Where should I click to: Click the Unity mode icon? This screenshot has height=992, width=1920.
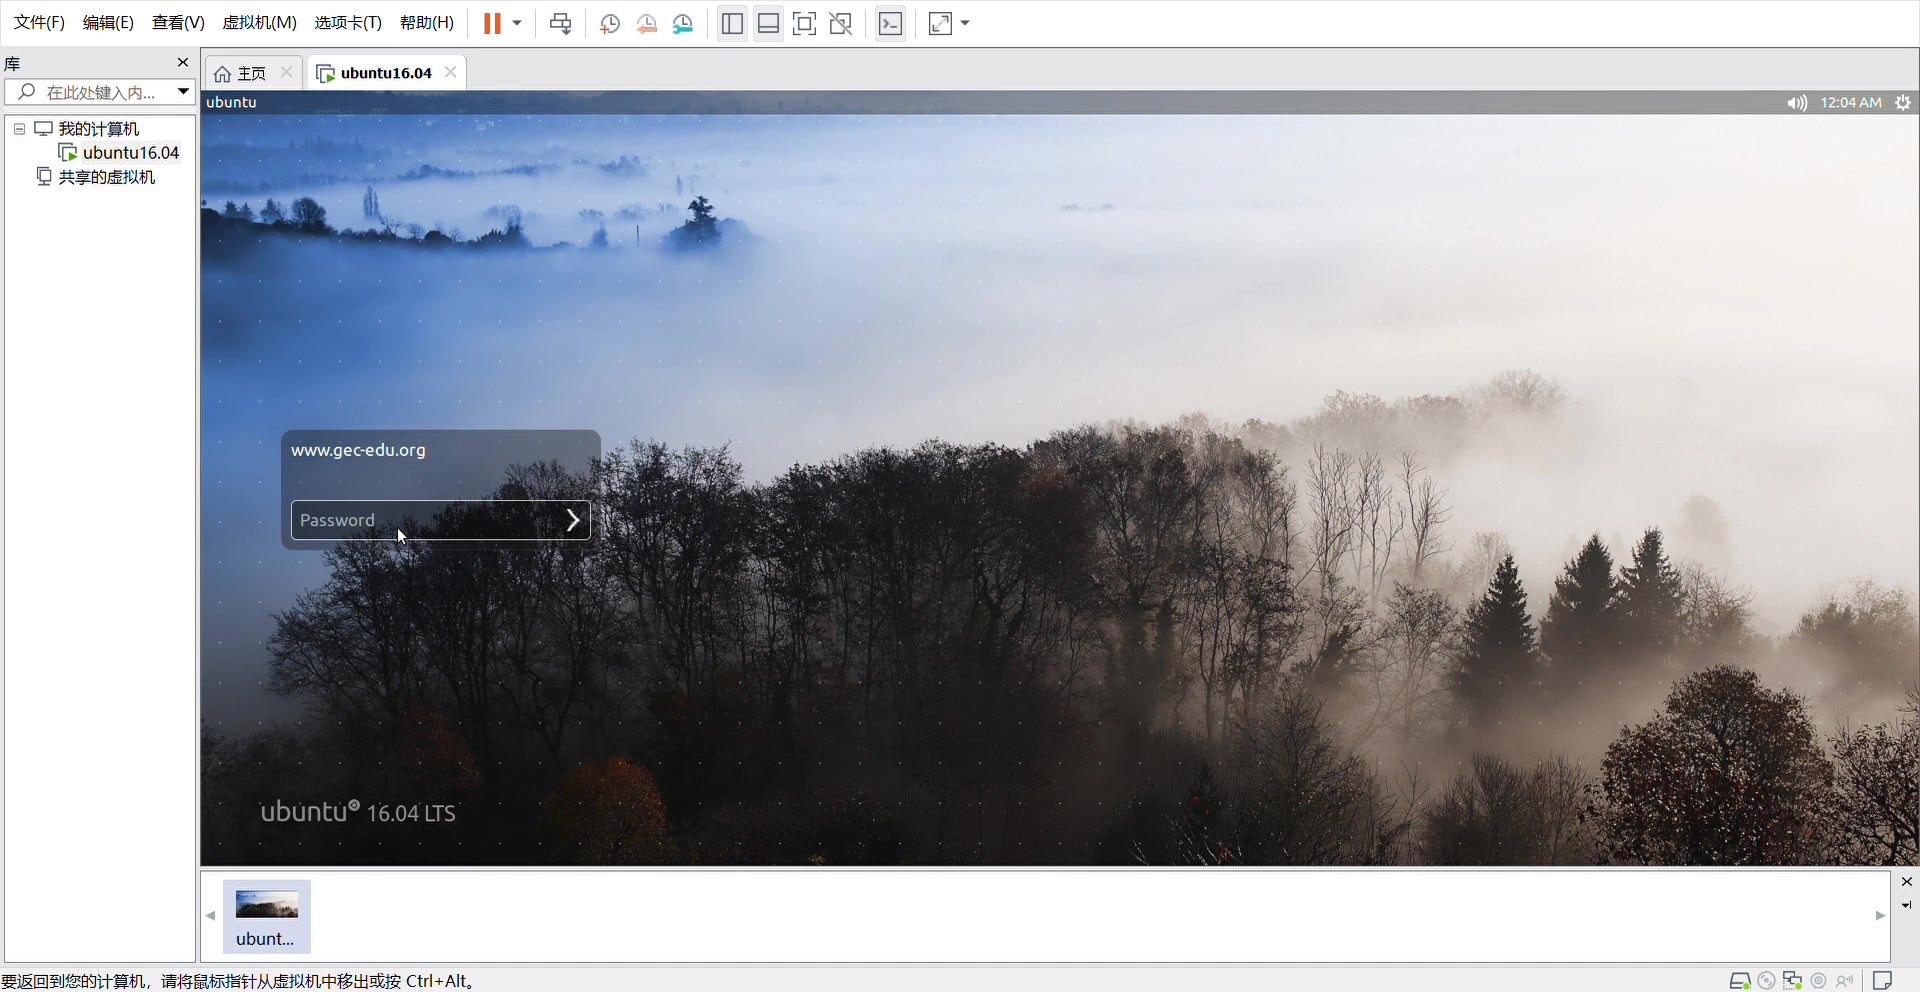(841, 23)
